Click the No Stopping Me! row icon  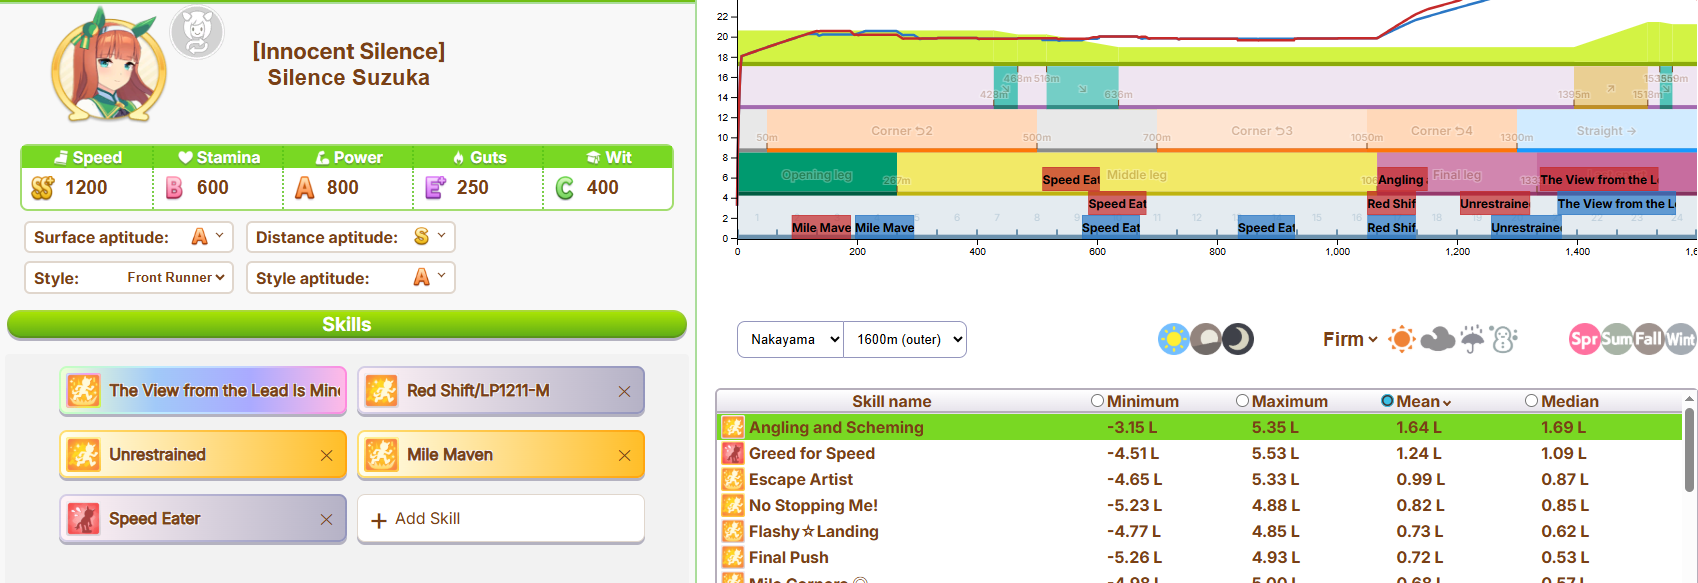point(733,505)
